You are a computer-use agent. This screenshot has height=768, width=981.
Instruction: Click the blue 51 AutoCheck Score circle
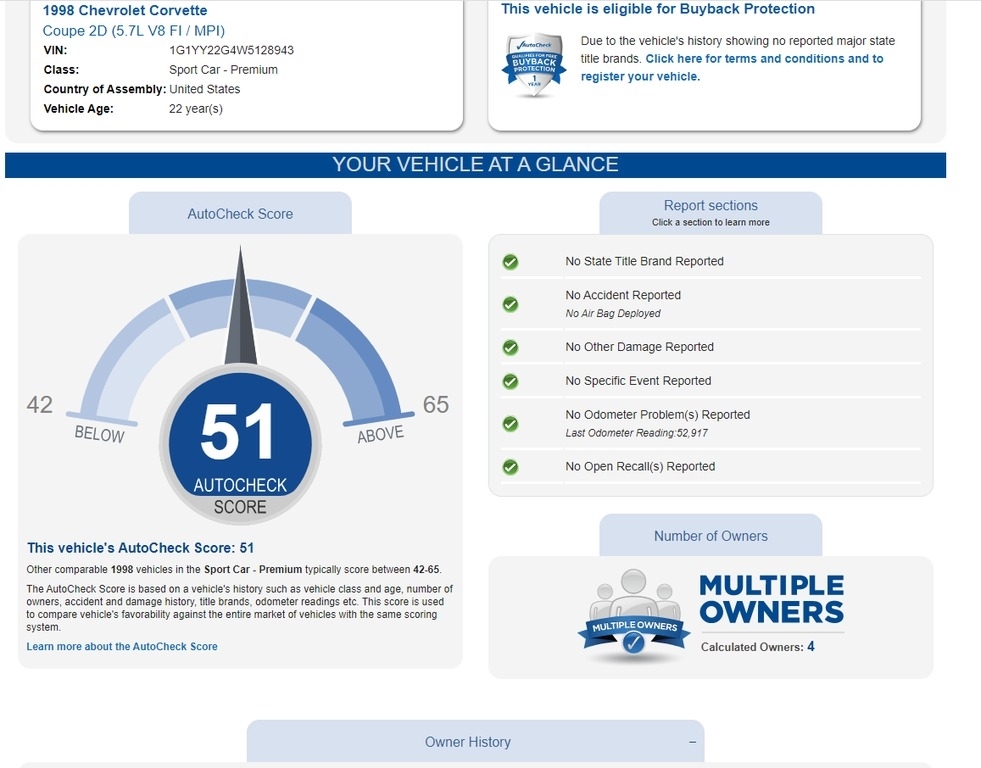(x=240, y=440)
